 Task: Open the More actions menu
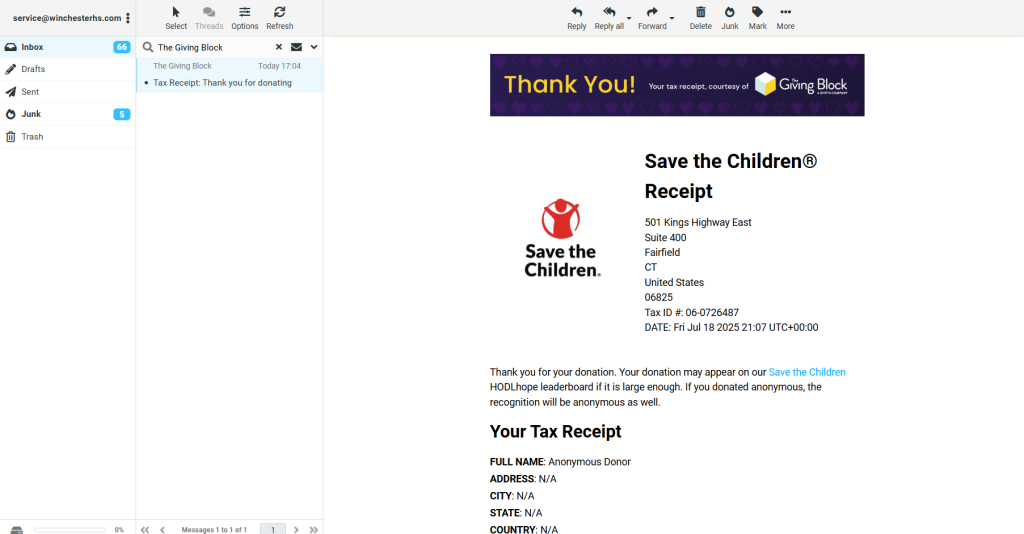click(786, 18)
